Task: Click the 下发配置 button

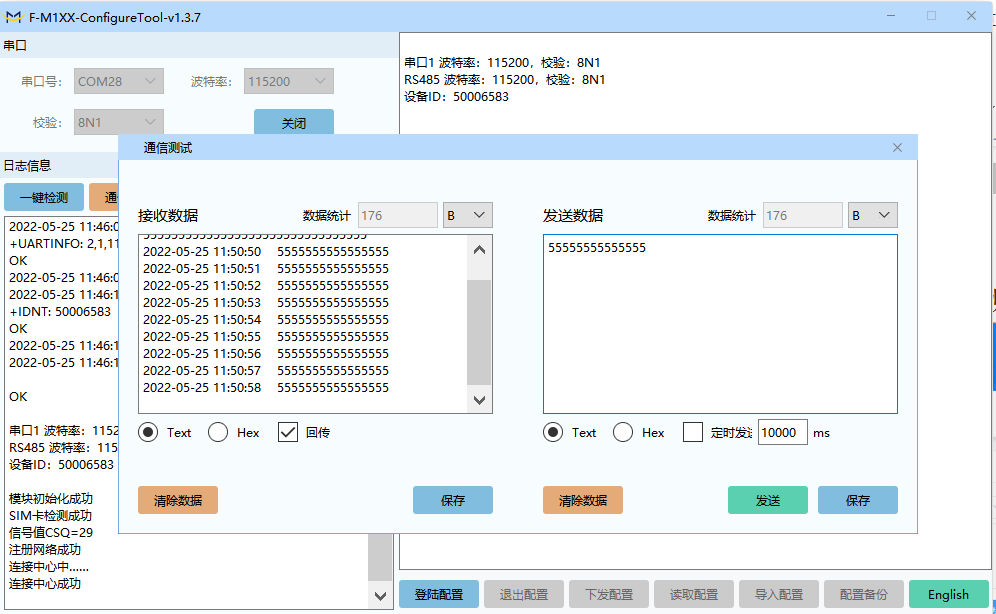Action: click(609, 594)
